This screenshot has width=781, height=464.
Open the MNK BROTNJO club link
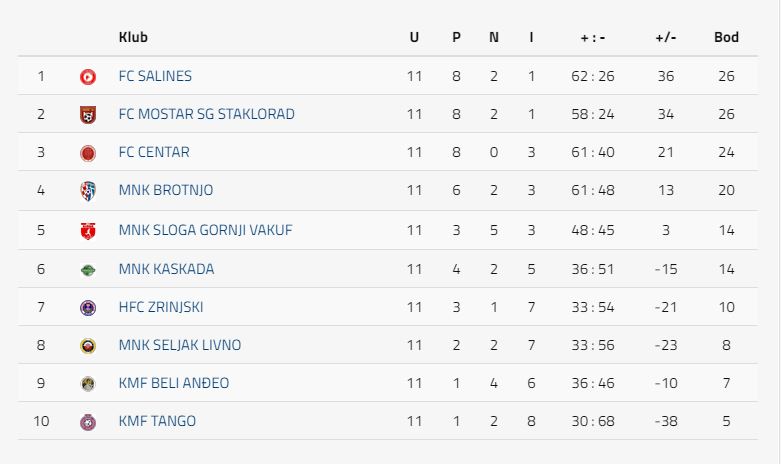click(x=166, y=190)
